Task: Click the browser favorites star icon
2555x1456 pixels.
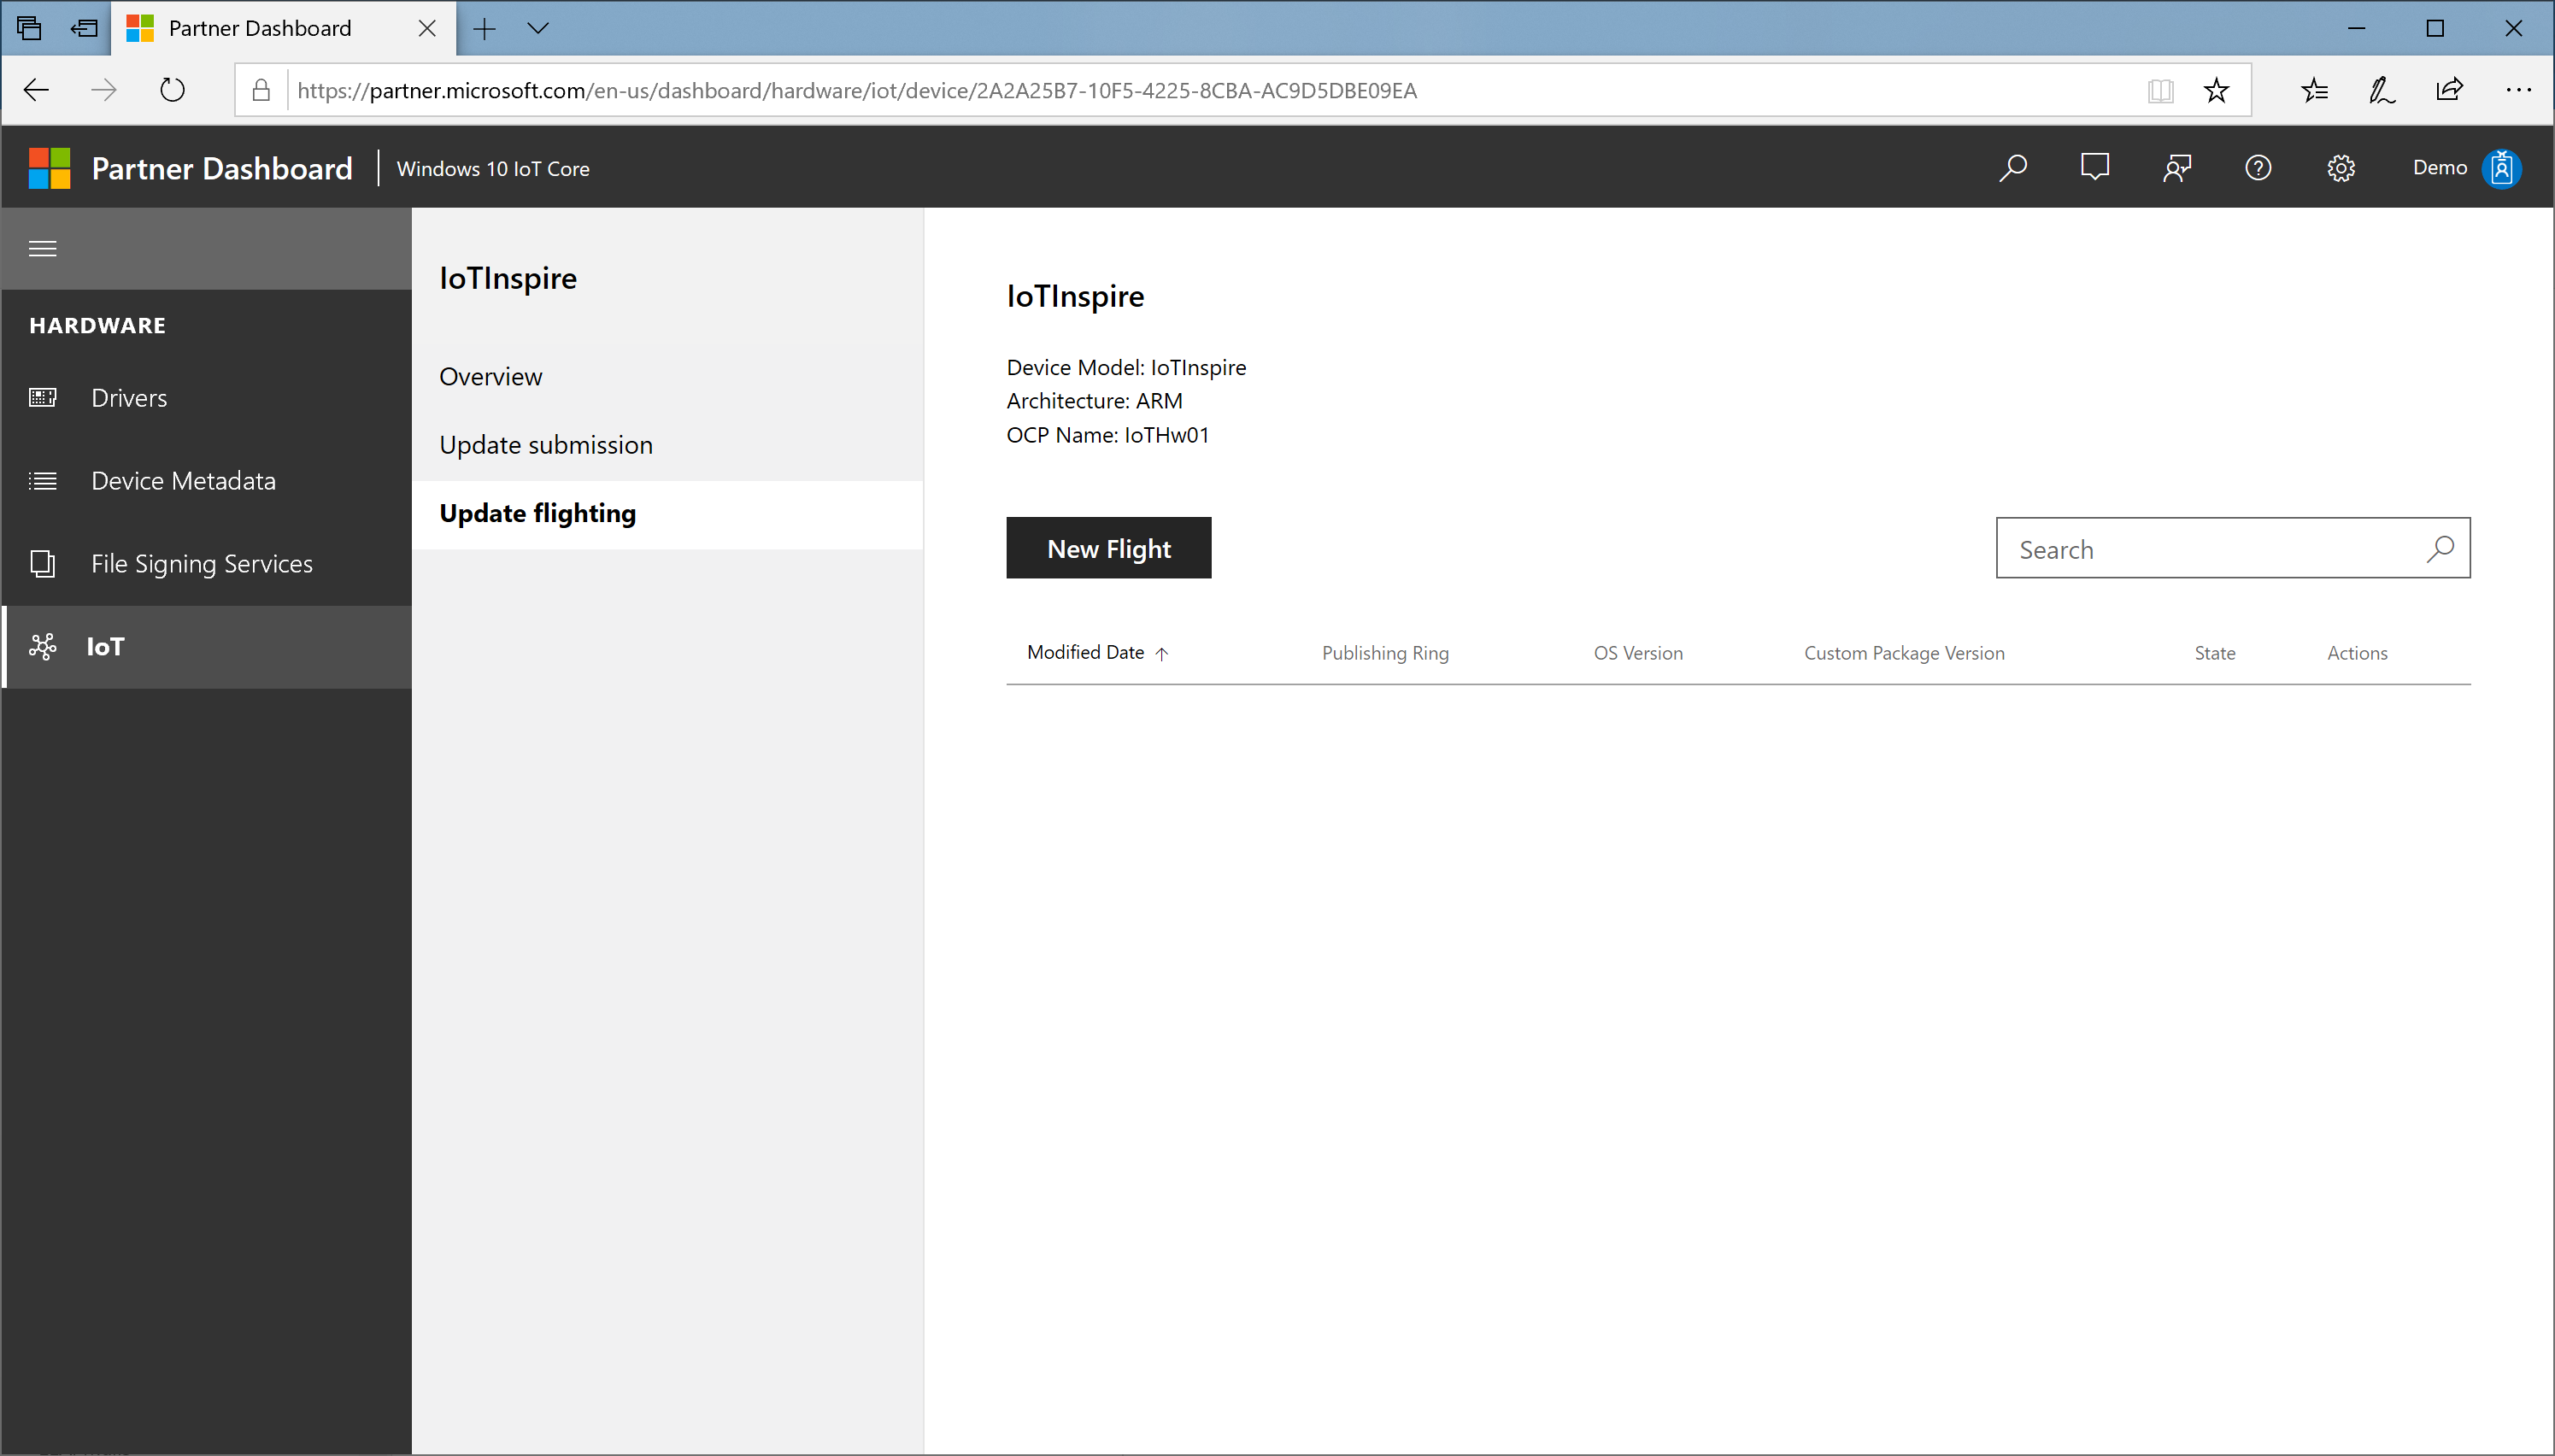Action: click(x=2217, y=90)
